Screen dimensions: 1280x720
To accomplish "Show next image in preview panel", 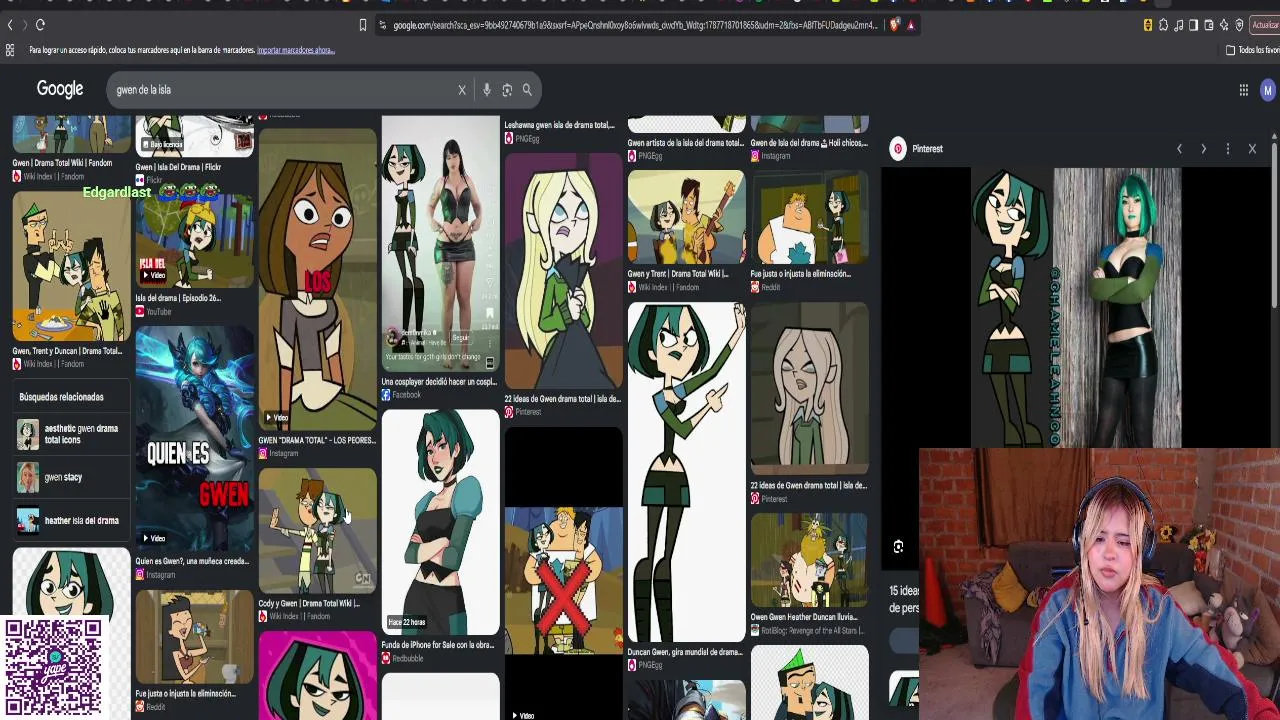I will coord(1203,149).
